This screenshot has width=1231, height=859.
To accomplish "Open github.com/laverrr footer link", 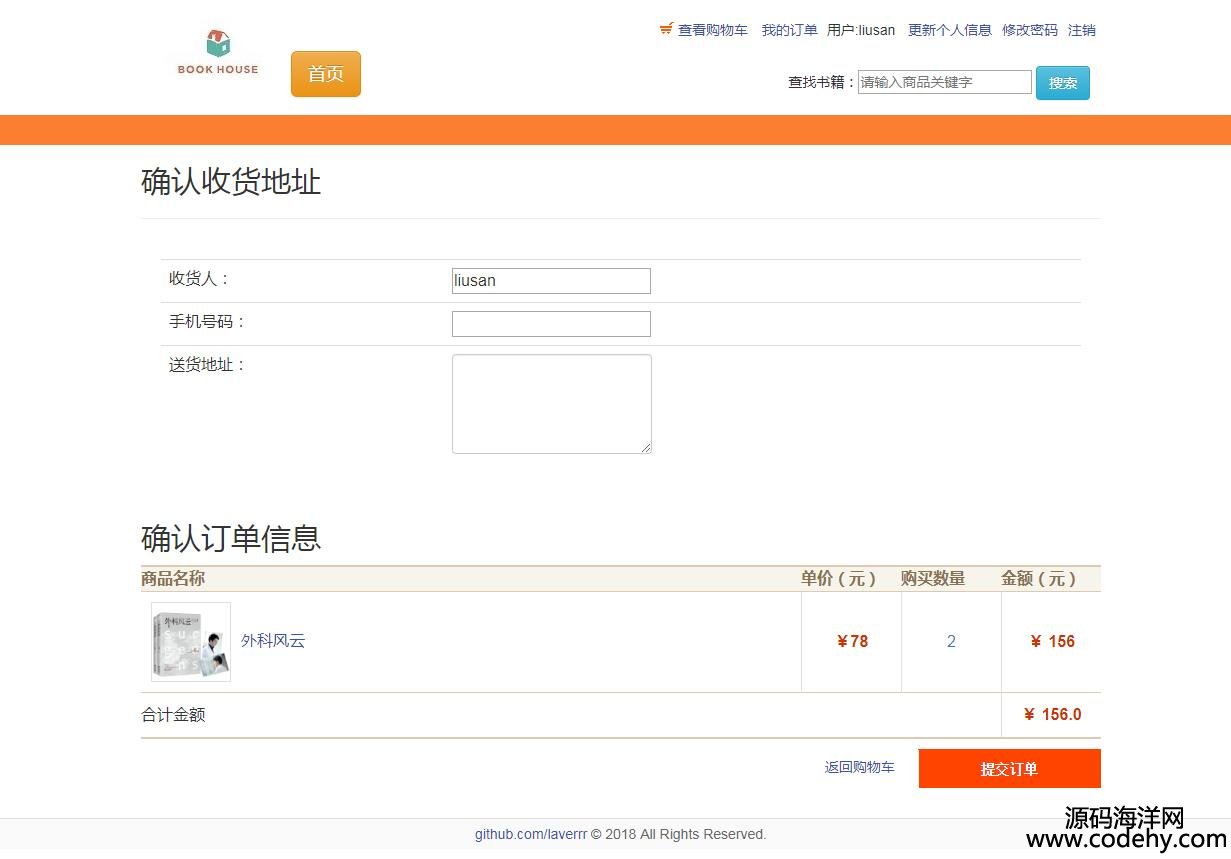I will (530, 834).
